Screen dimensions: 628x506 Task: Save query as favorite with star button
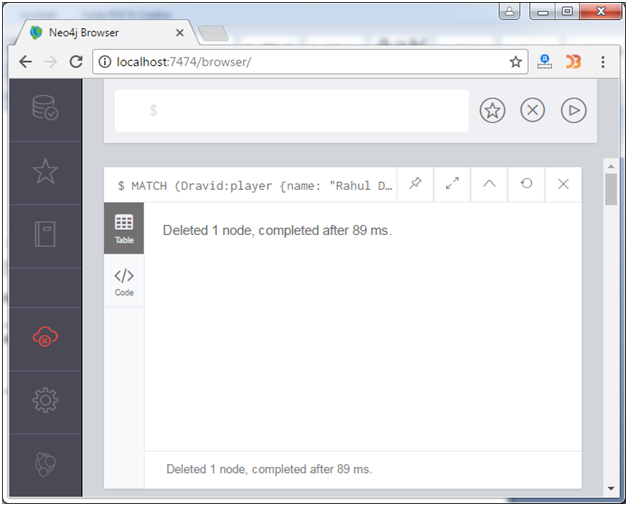[492, 110]
